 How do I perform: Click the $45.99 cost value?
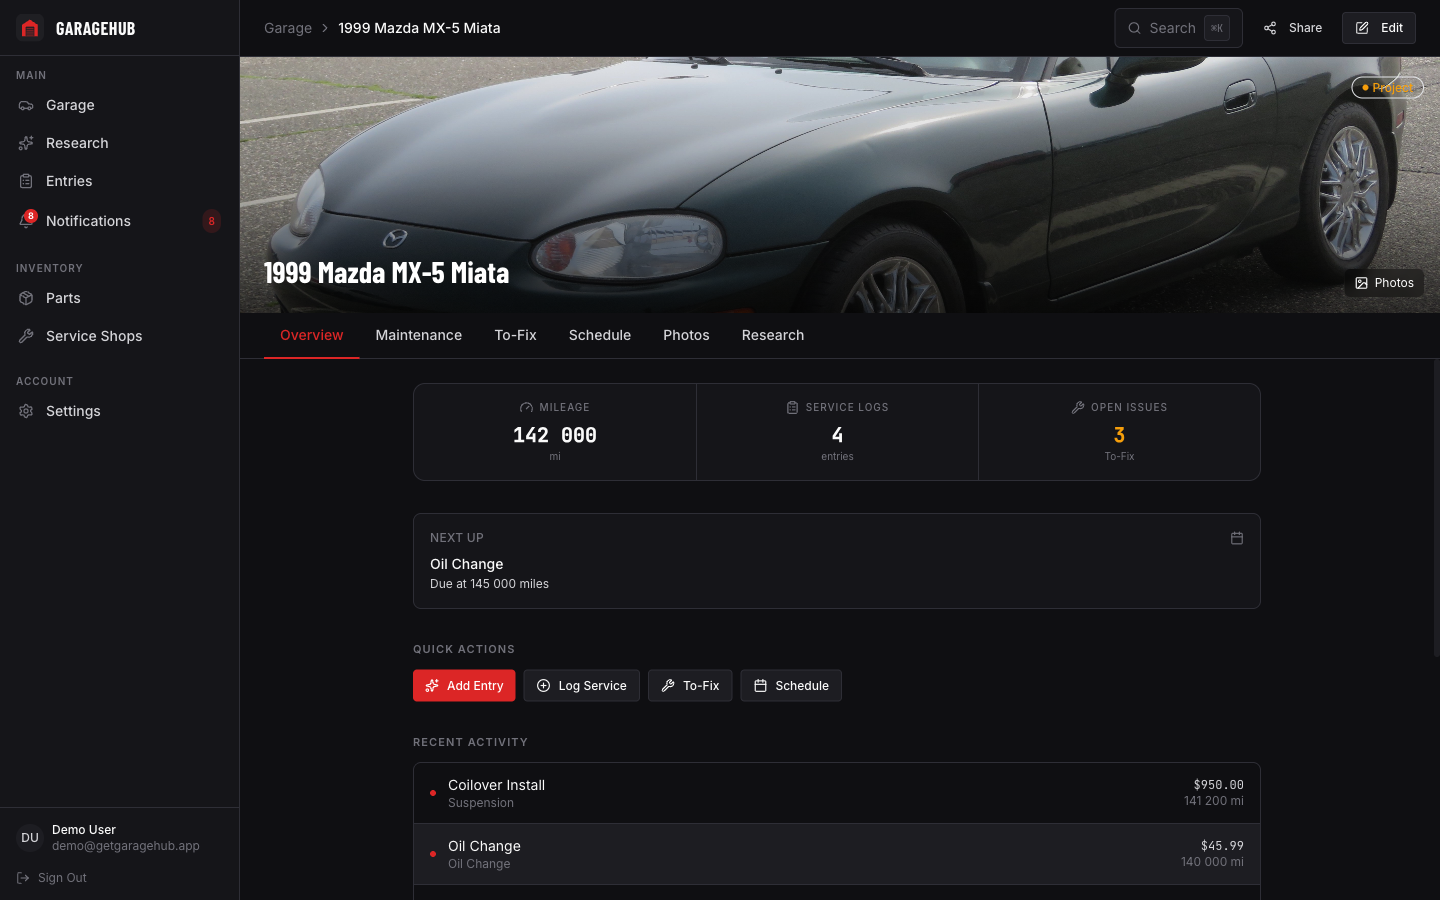click(x=1222, y=846)
